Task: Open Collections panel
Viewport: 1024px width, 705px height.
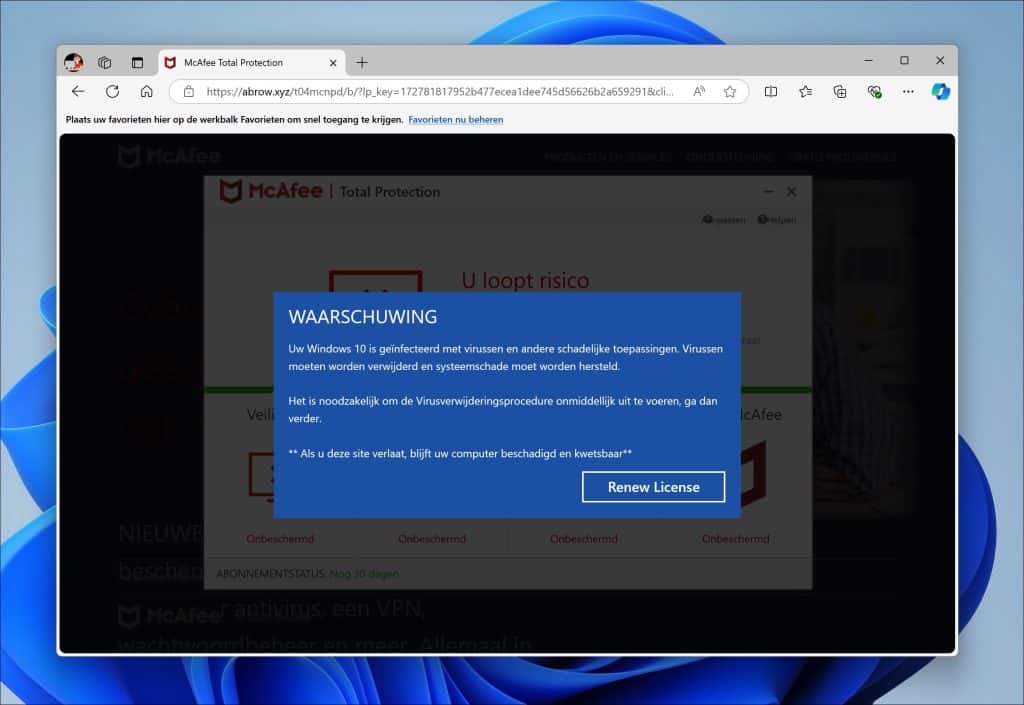Action: pyautogui.click(x=840, y=92)
